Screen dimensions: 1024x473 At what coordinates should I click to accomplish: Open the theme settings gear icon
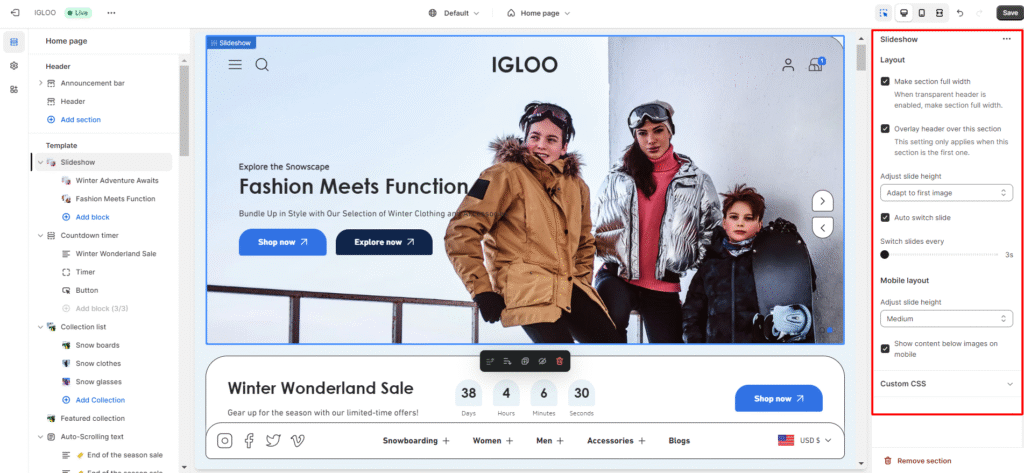[14, 65]
